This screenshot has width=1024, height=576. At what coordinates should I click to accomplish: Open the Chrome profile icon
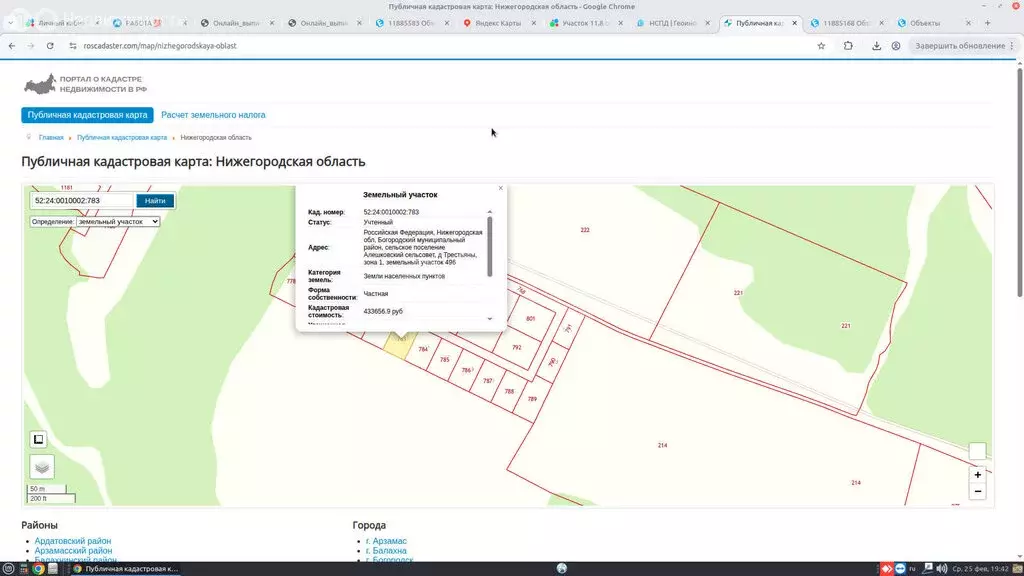[896, 46]
